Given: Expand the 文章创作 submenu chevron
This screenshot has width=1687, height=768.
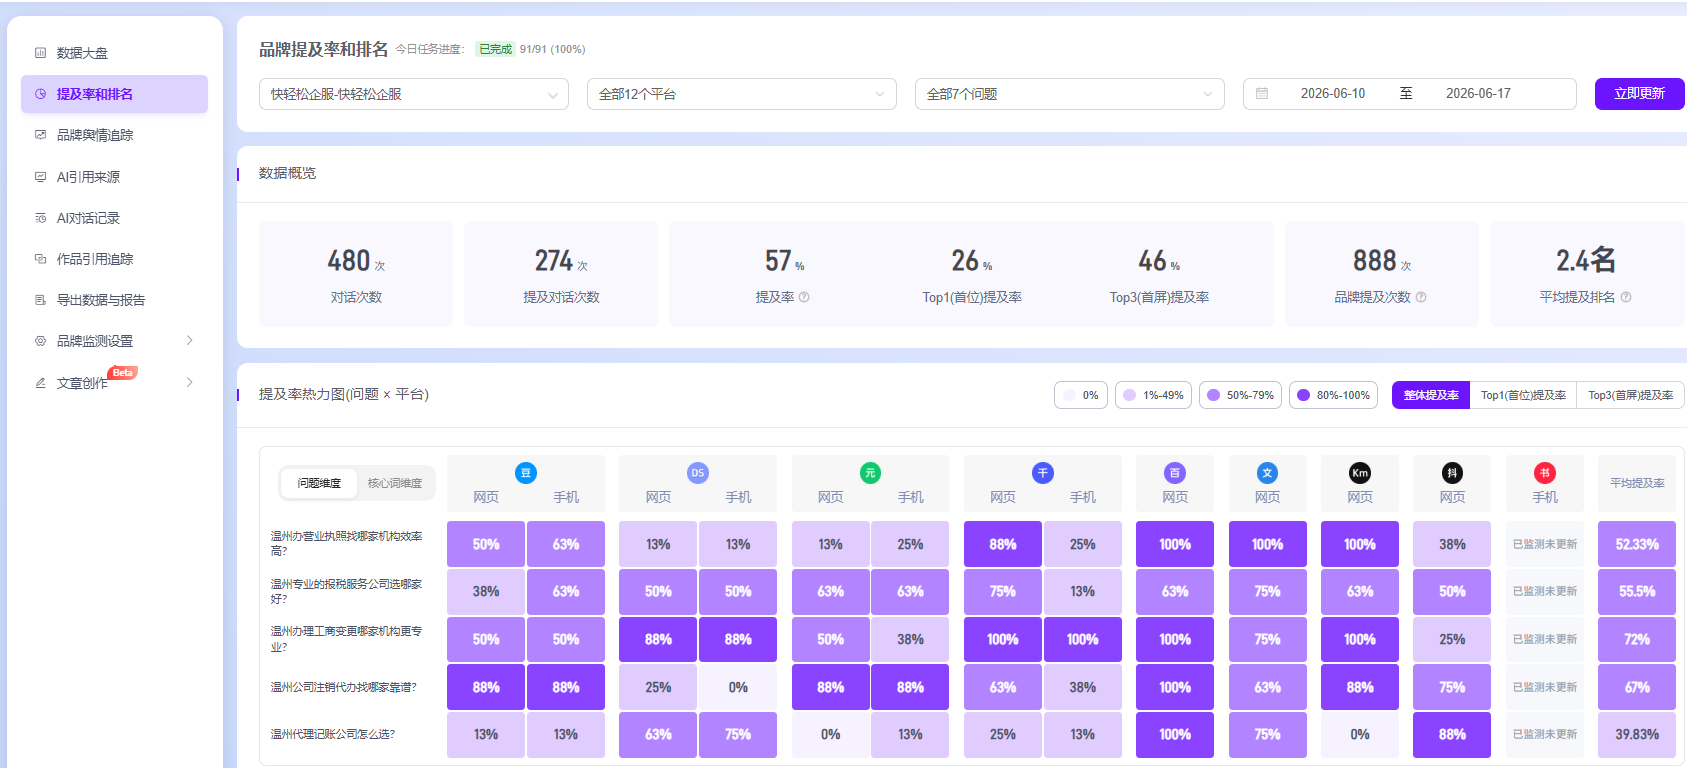Looking at the screenshot, I should (190, 383).
